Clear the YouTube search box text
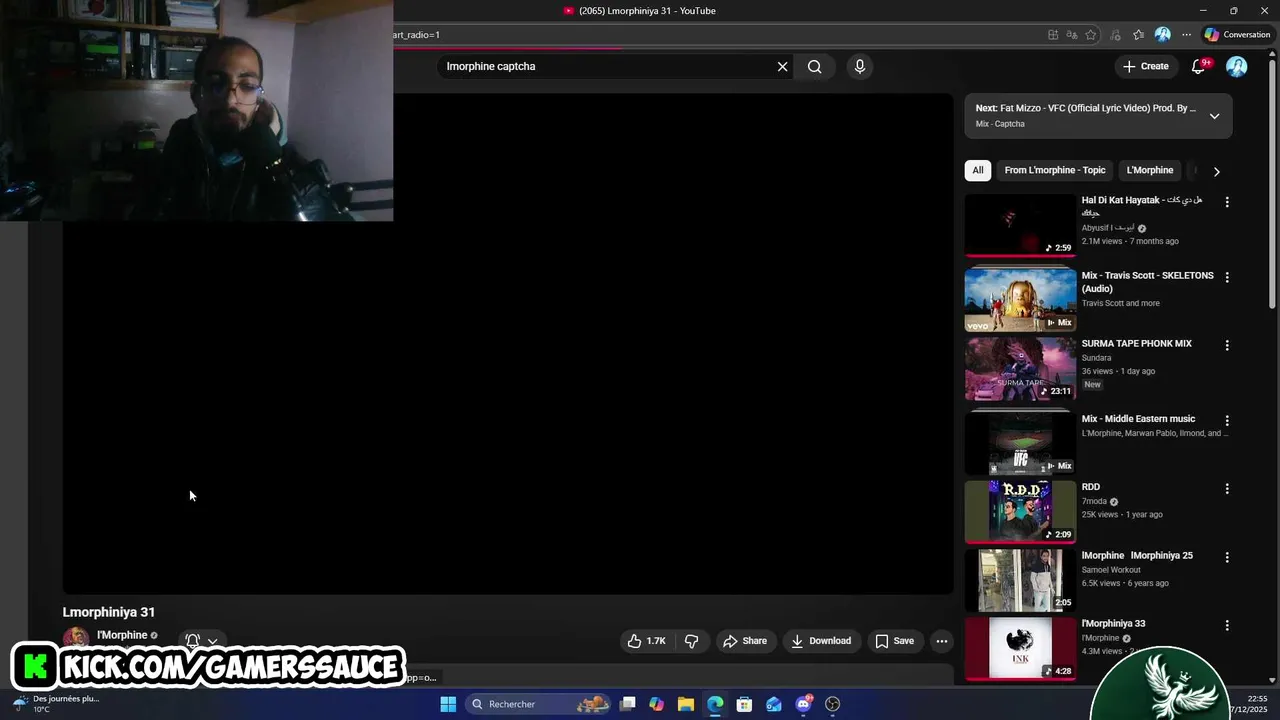Viewport: 1280px width, 720px height. pyautogui.click(x=782, y=66)
